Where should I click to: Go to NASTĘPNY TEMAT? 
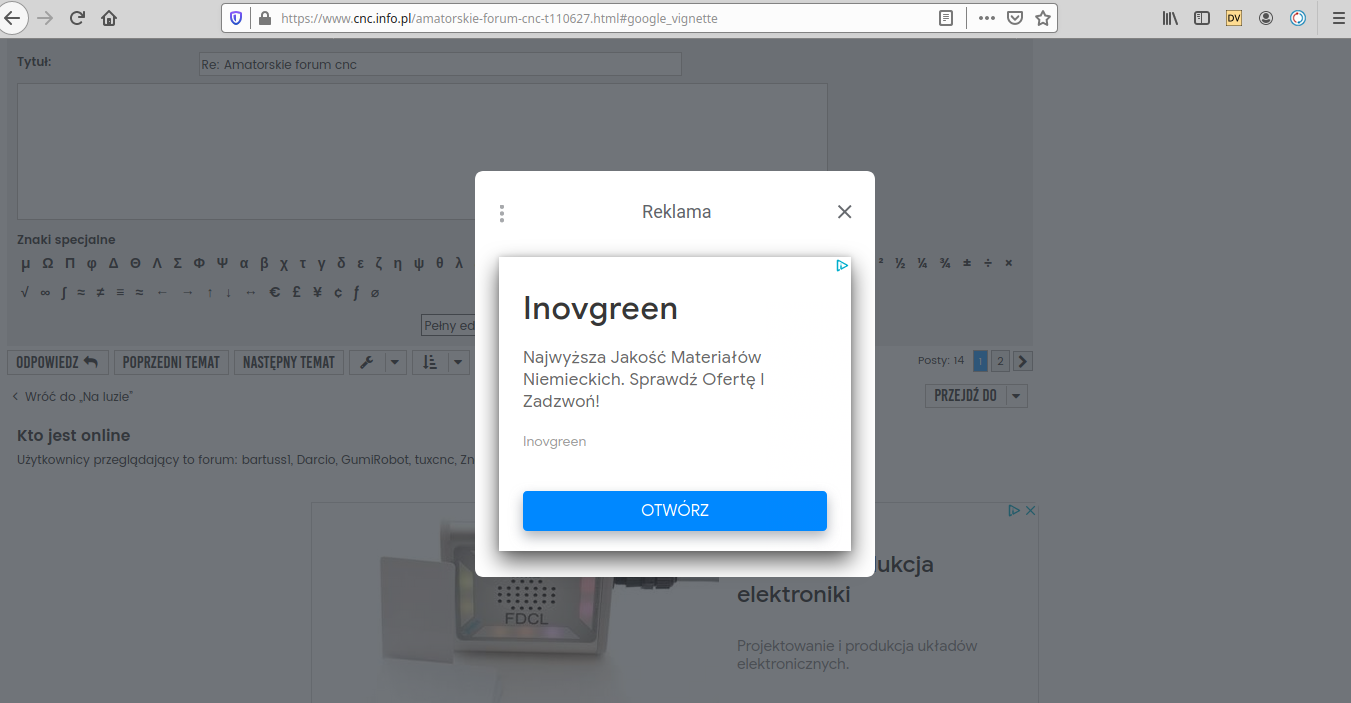point(289,362)
